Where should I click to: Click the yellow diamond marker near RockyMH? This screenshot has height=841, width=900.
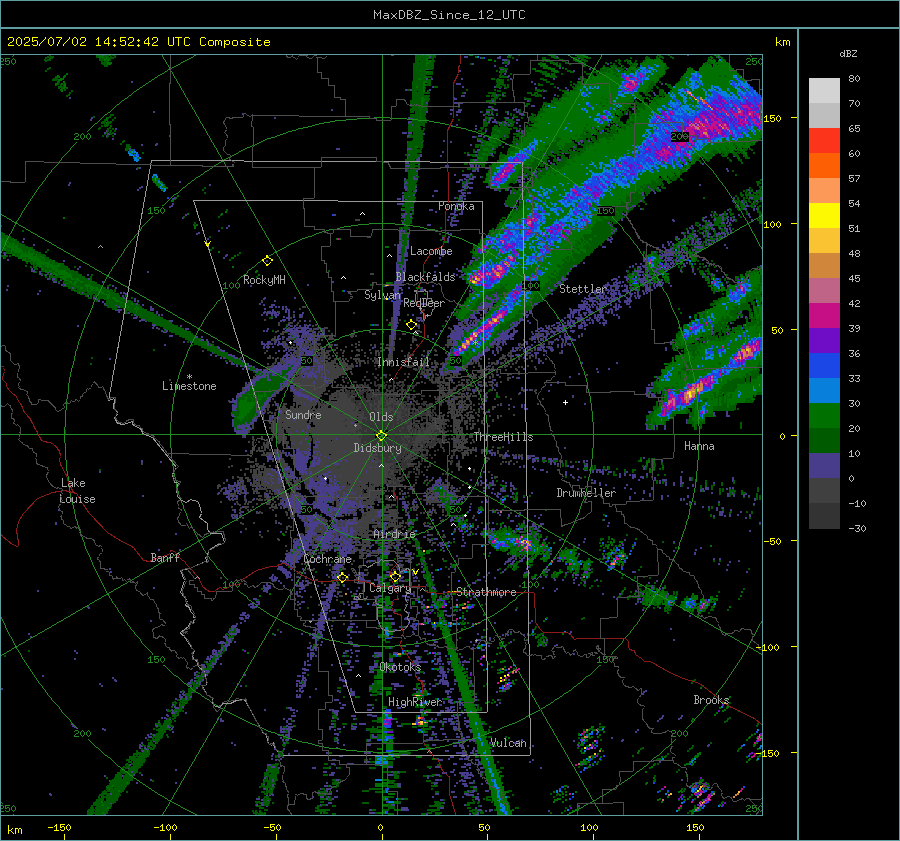[267, 261]
